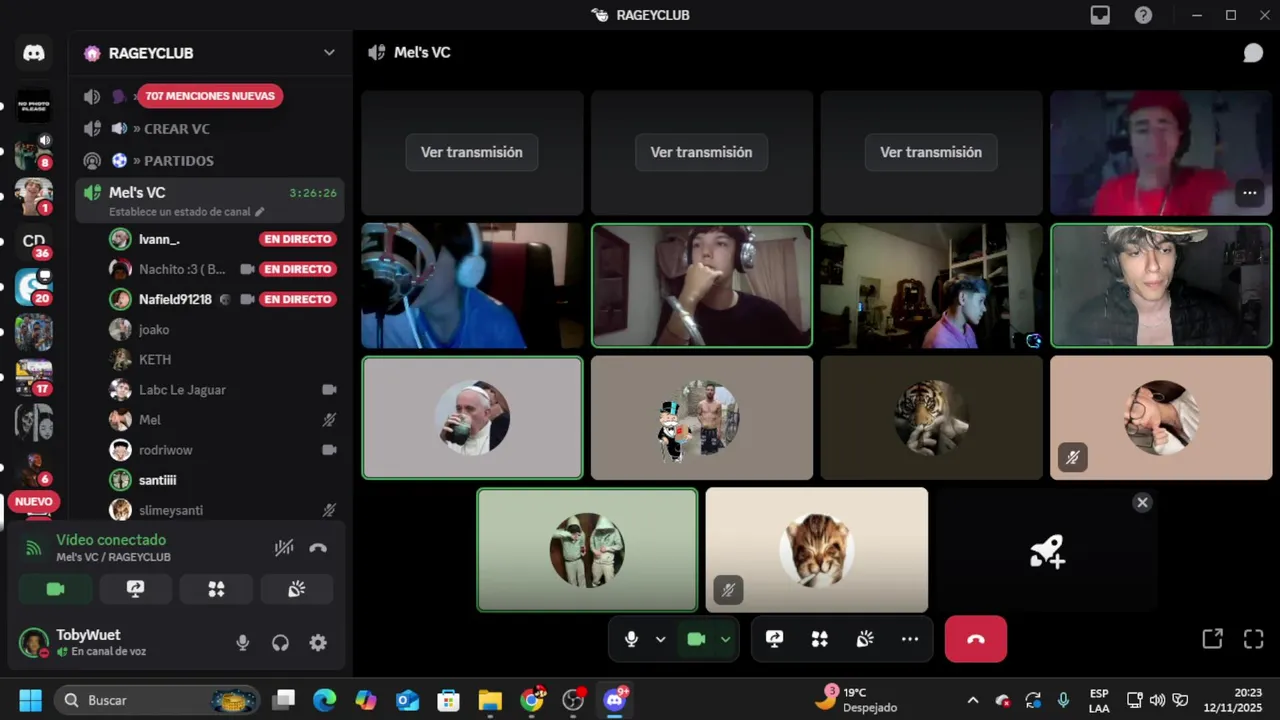Open the chat bubble icon for Mel's VC

tap(1253, 53)
